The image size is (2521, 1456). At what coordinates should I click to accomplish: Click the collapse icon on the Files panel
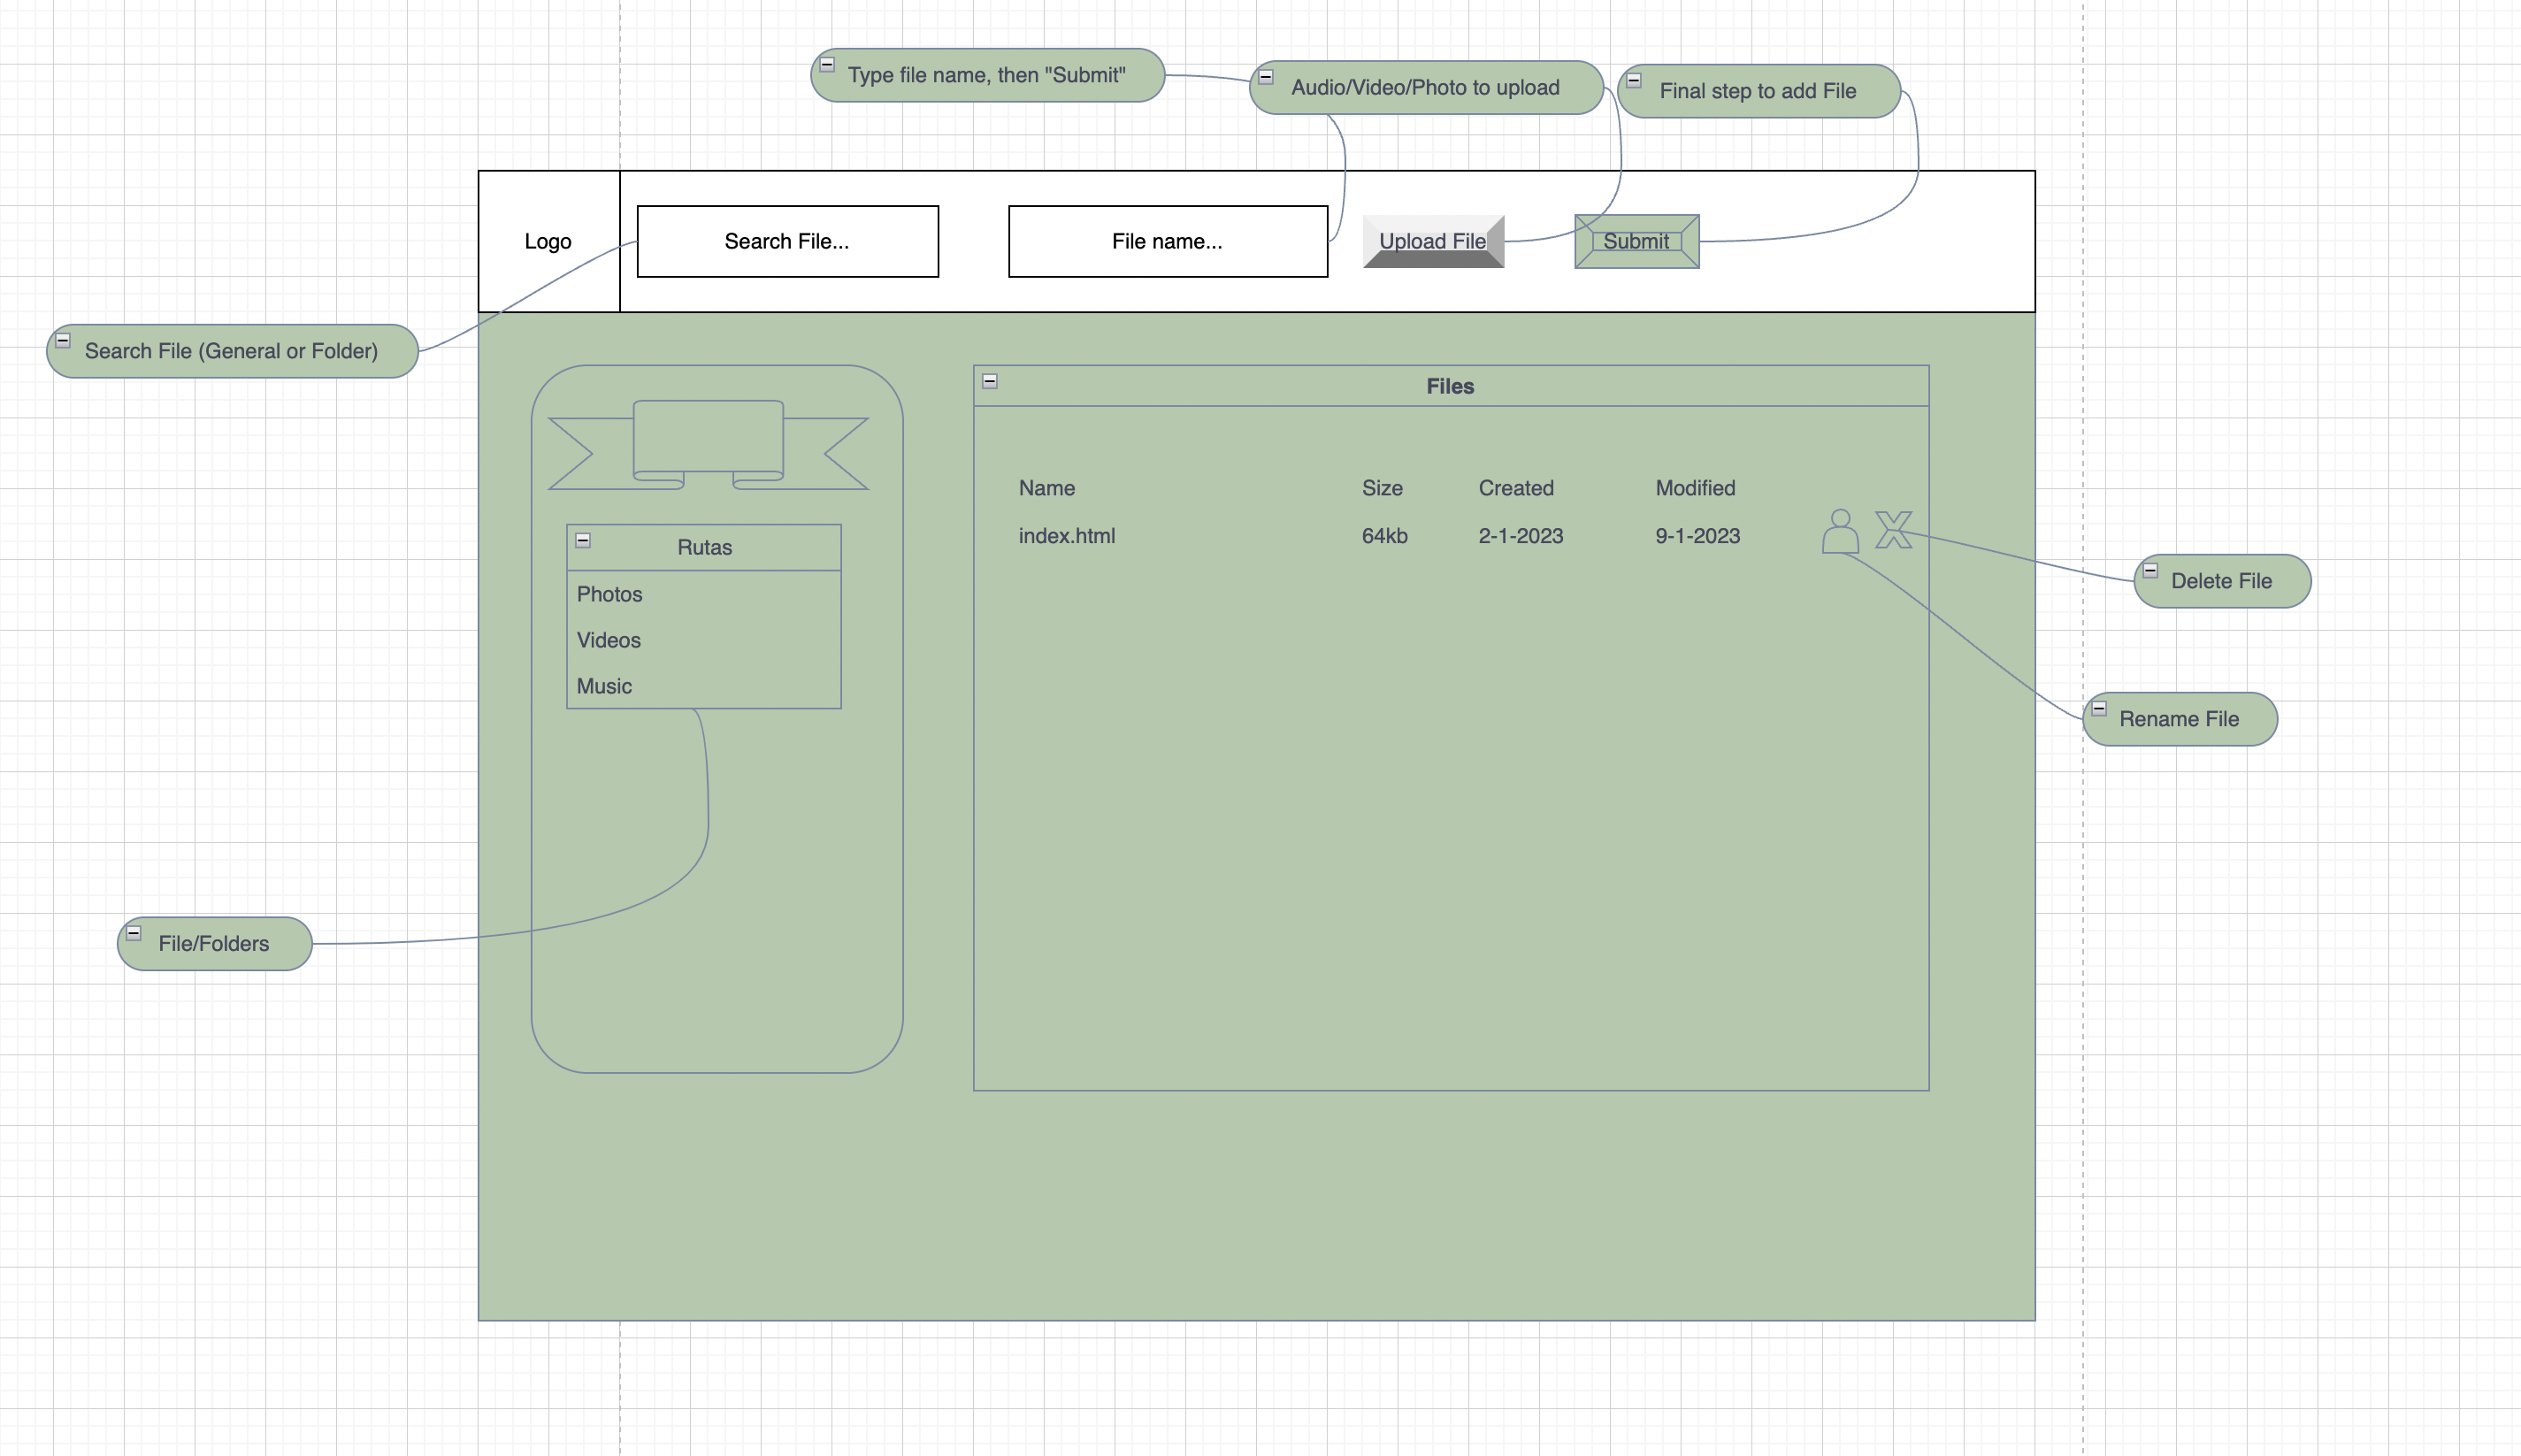coord(989,381)
